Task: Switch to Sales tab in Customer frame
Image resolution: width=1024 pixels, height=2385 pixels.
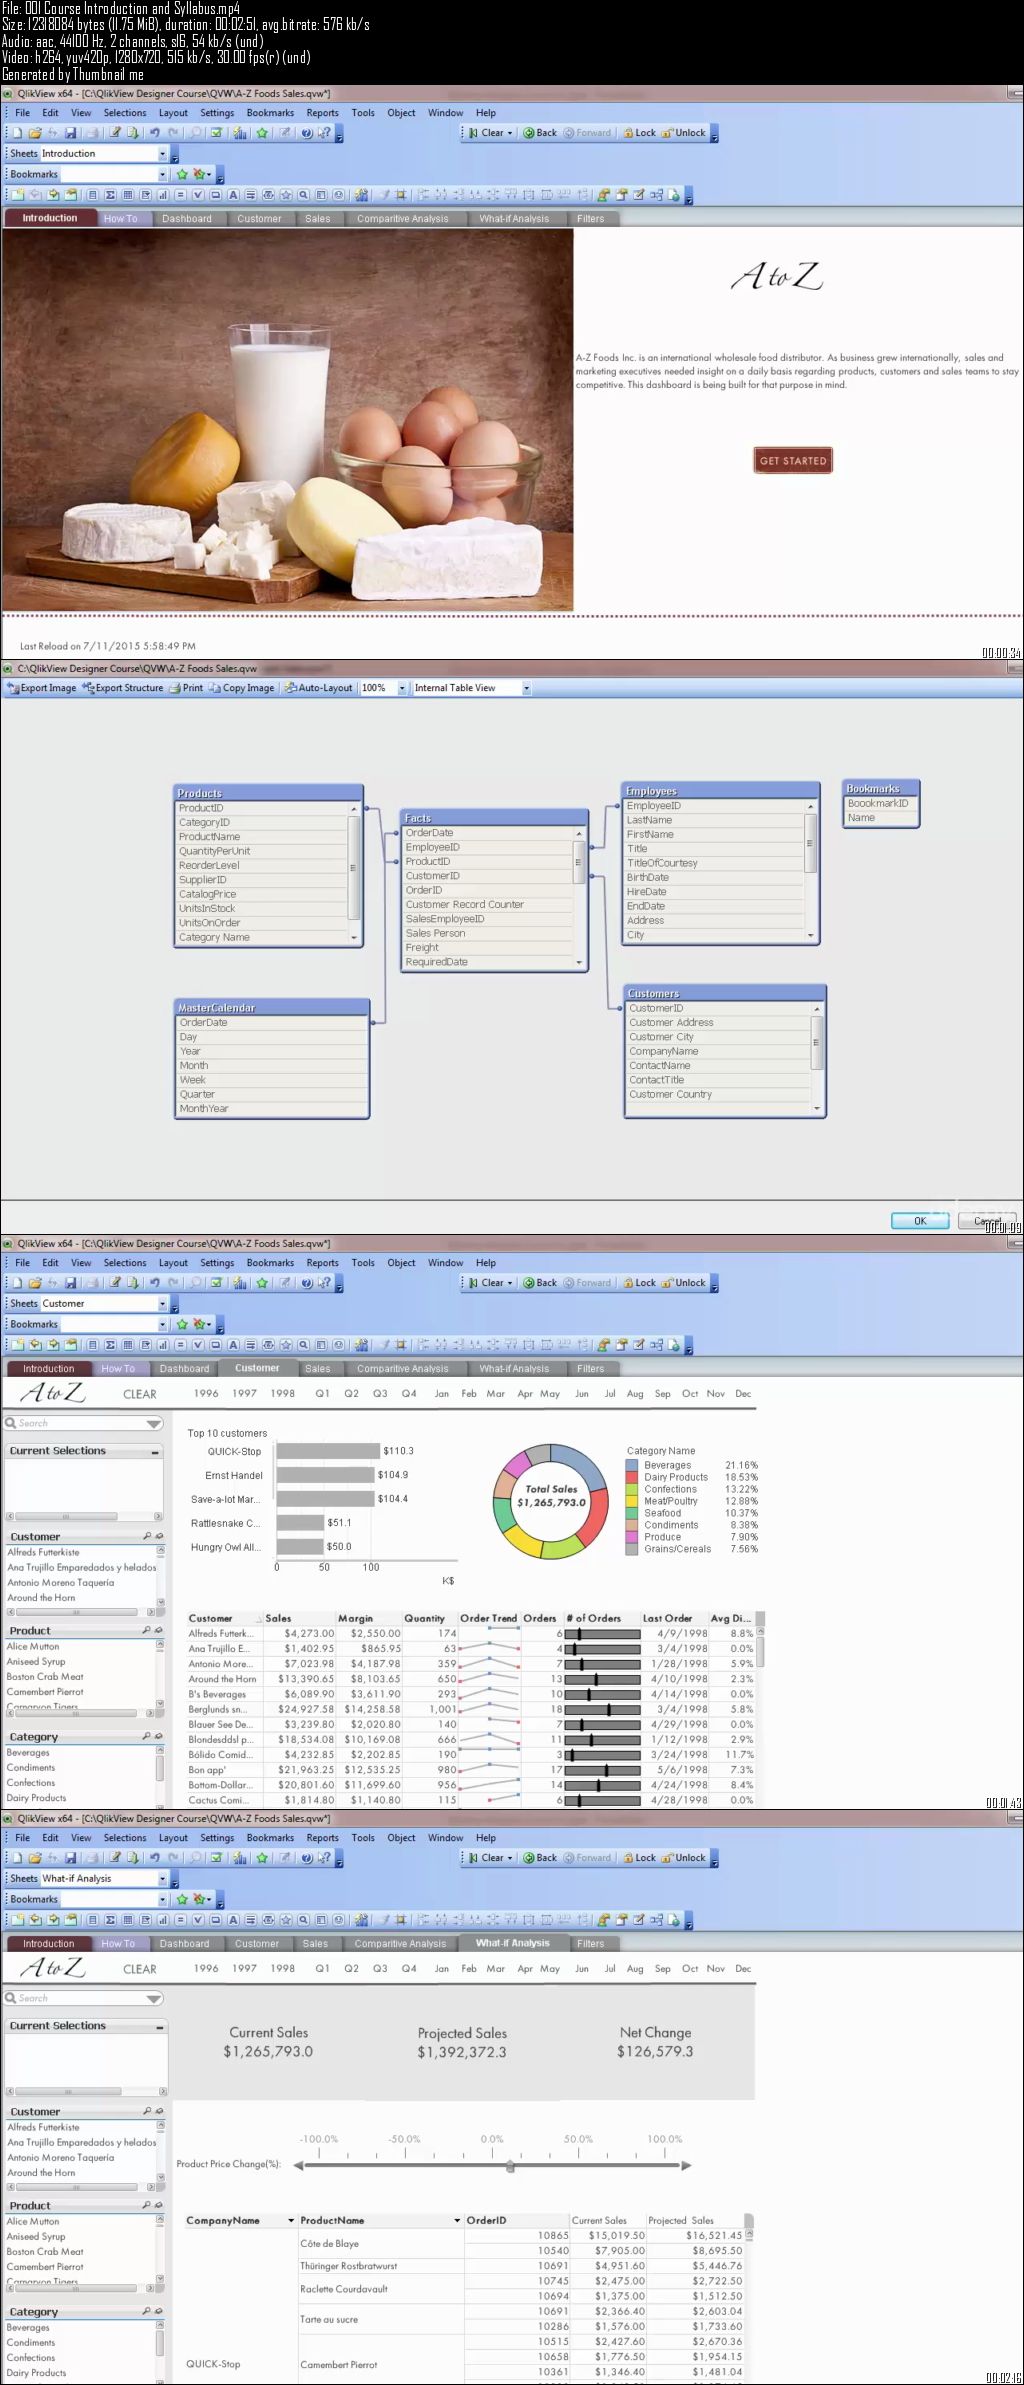Action: [x=318, y=1369]
